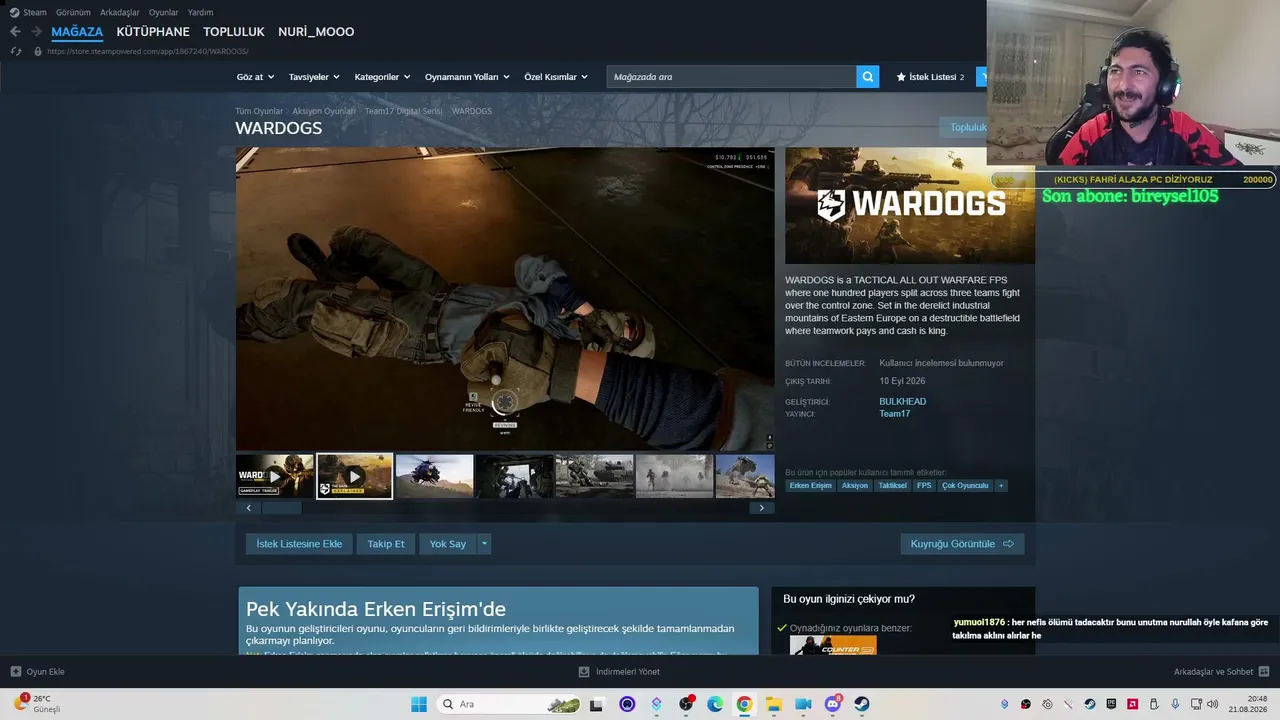The image size is (1280, 720).
Task: Open the video camera app in the taskbar
Action: (x=803, y=704)
